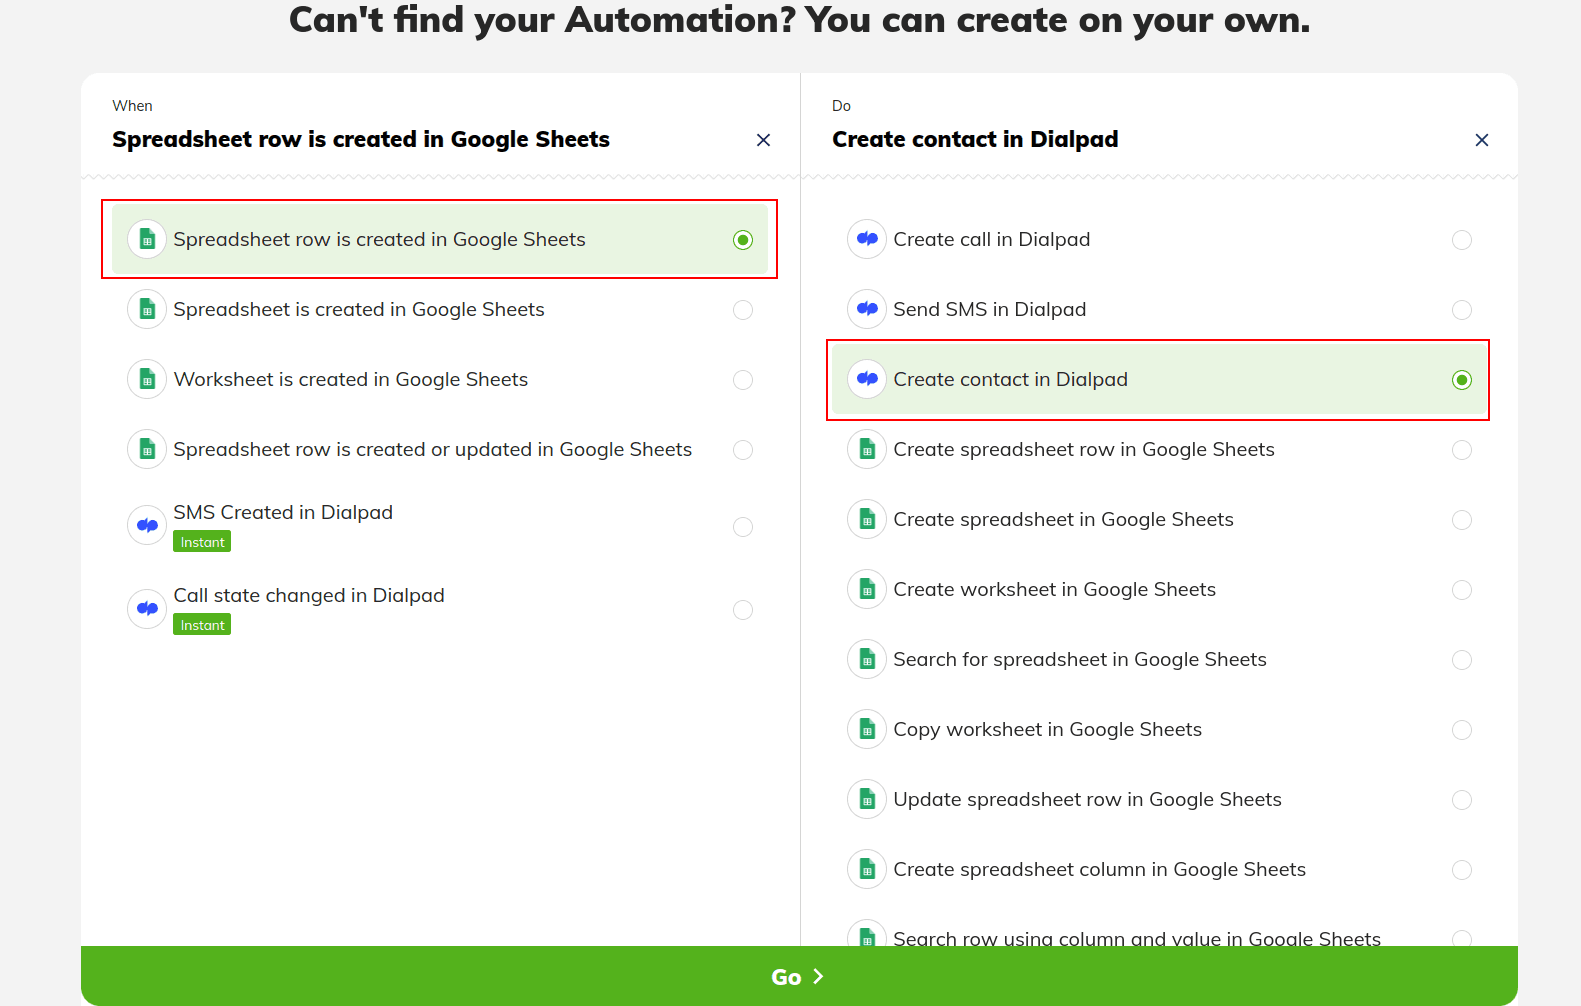This screenshot has height=1006, width=1581.
Task: Select radio button for 'Update spreadsheet row in Google Sheets'
Action: (x=1462, y=800)
